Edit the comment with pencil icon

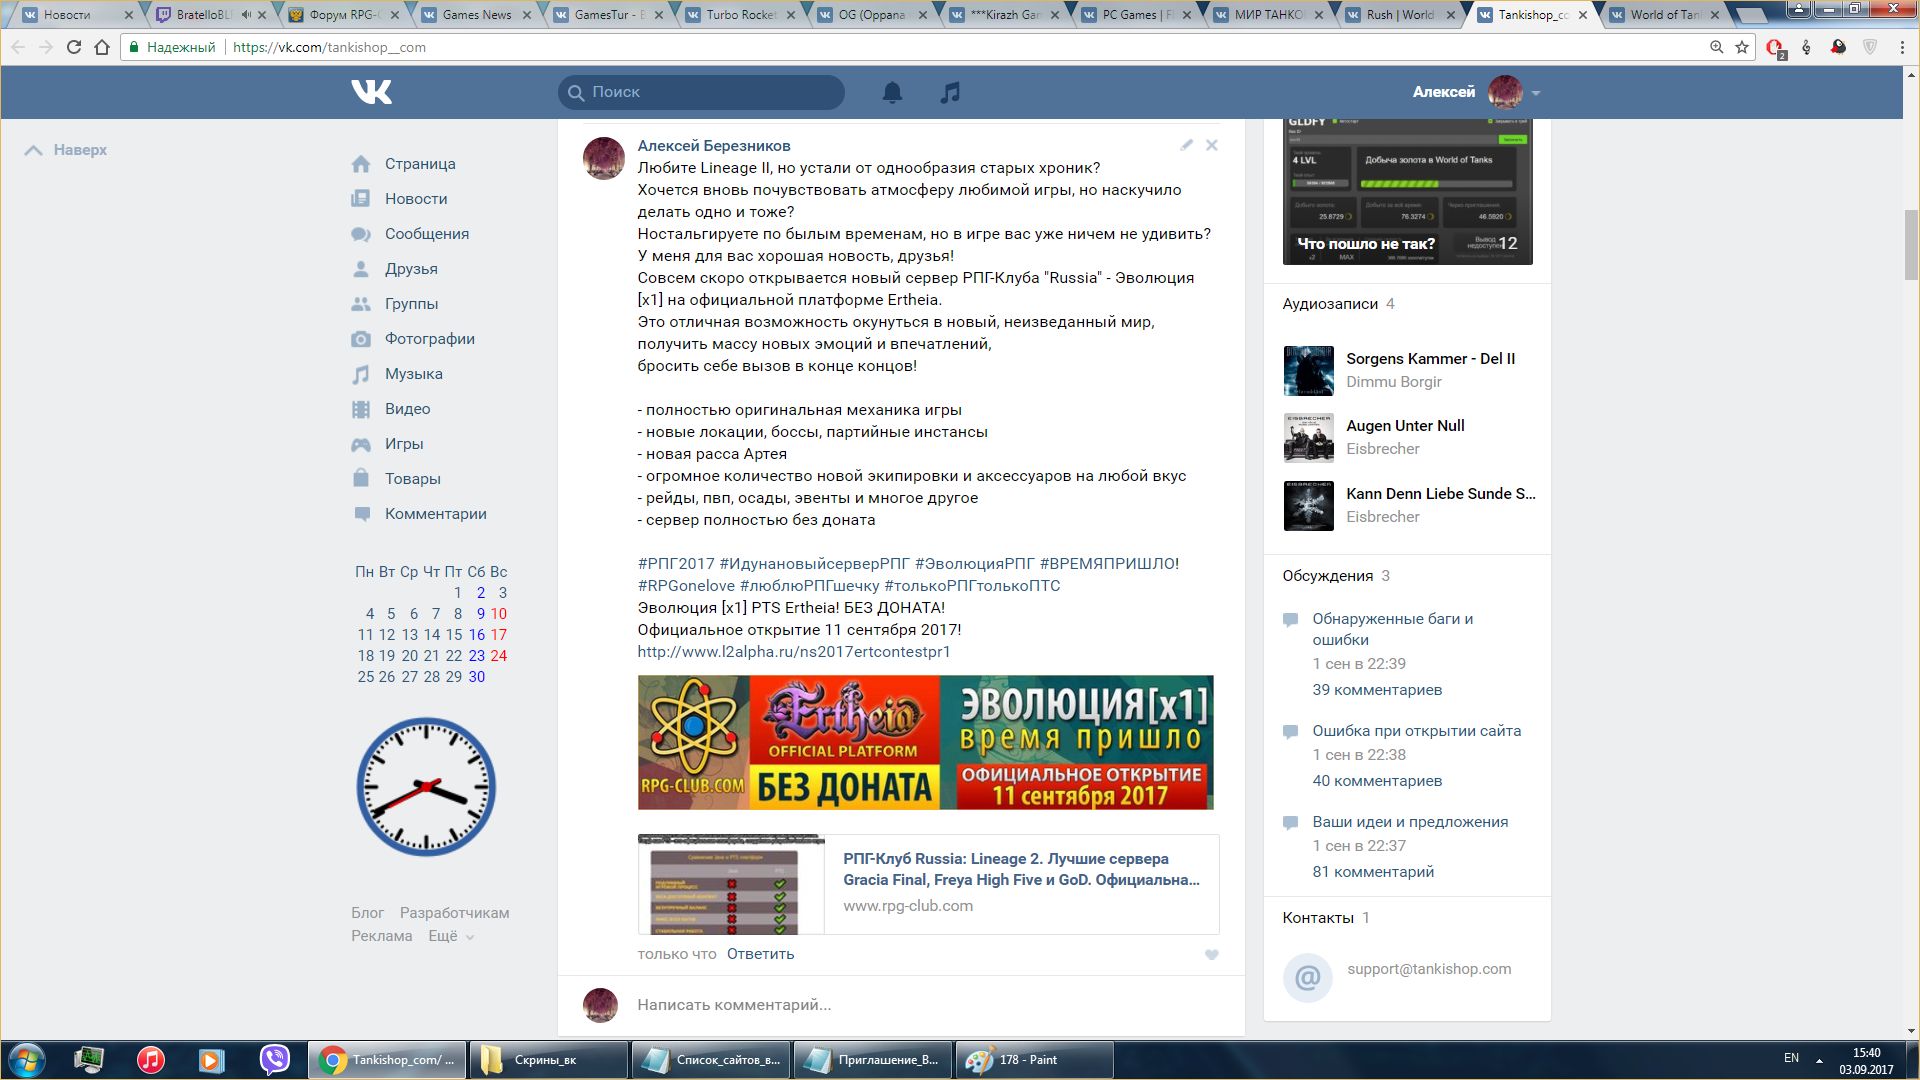(1186, 145)
